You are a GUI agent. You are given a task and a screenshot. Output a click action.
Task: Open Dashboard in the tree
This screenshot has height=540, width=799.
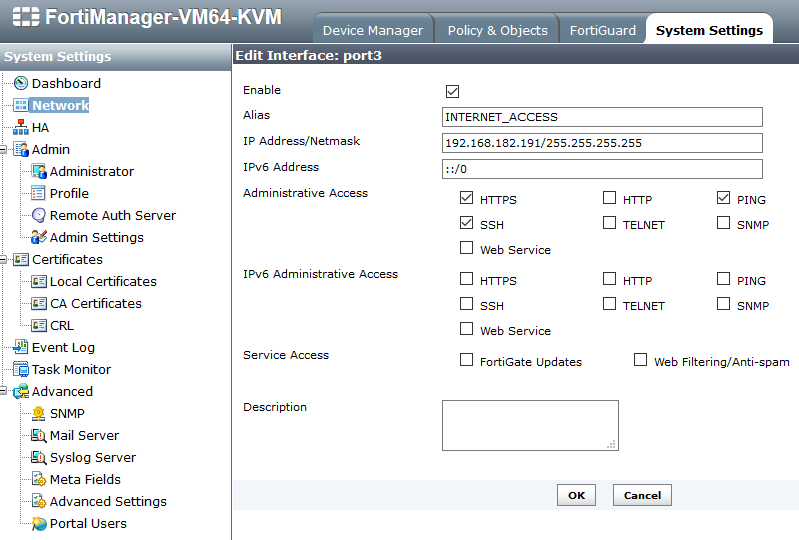66,83
